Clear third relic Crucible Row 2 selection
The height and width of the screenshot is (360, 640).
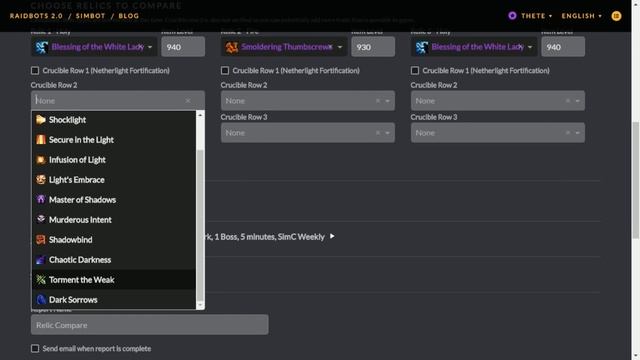tap(568, 101)
